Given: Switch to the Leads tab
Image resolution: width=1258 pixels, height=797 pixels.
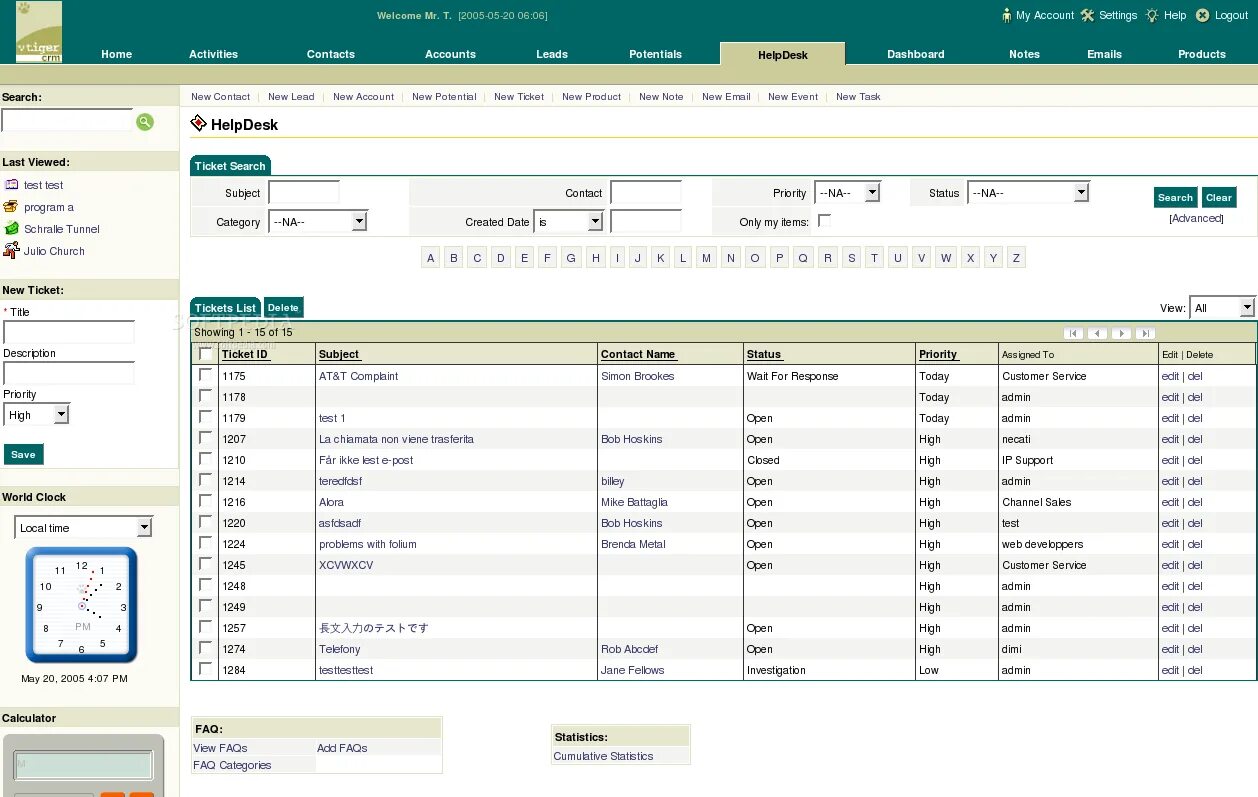Looking at the screenshot, I should point(552,54).
